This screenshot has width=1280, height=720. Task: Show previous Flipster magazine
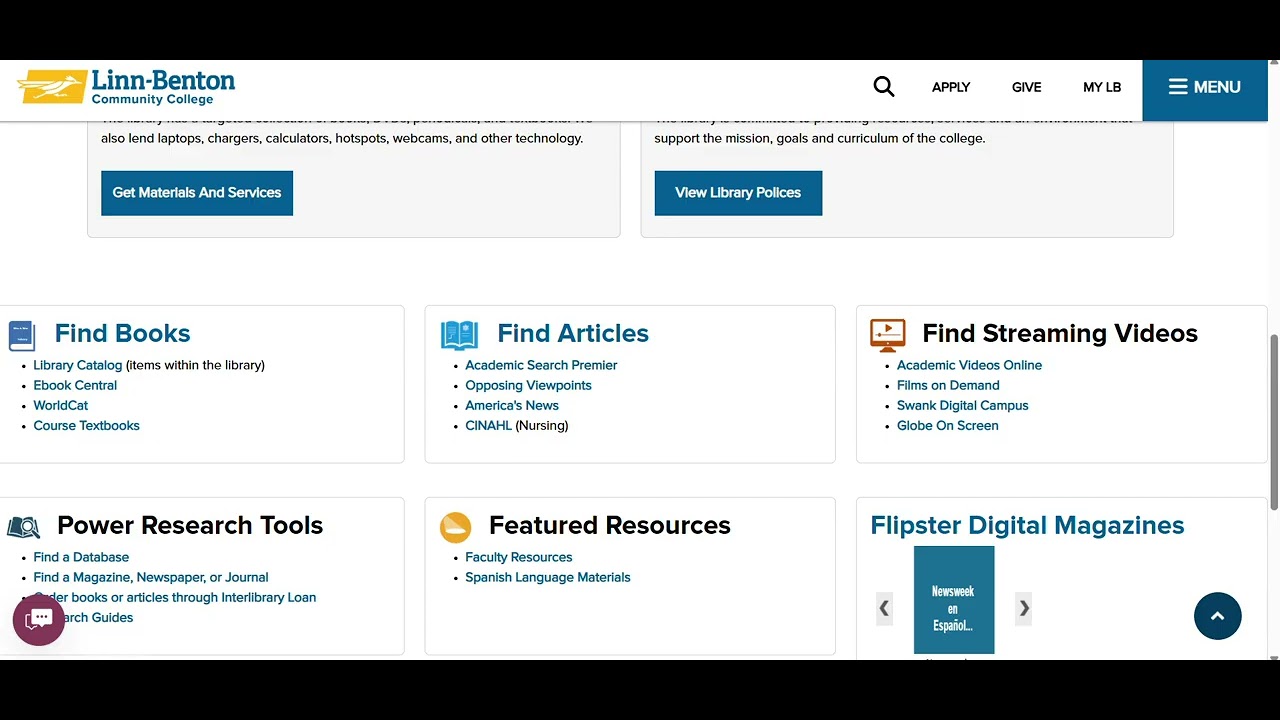click(x=884, y=608)
